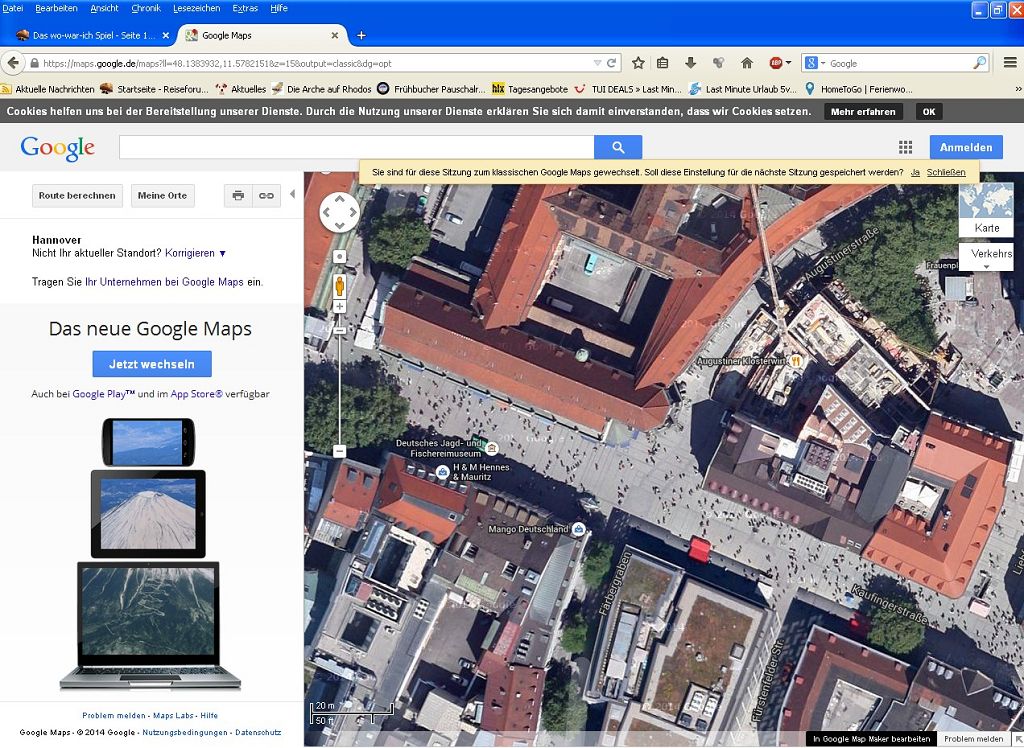This screenshot has height=748, width=1024.
Task: Click the print icon in the side panel
Action: coord(238,196)
